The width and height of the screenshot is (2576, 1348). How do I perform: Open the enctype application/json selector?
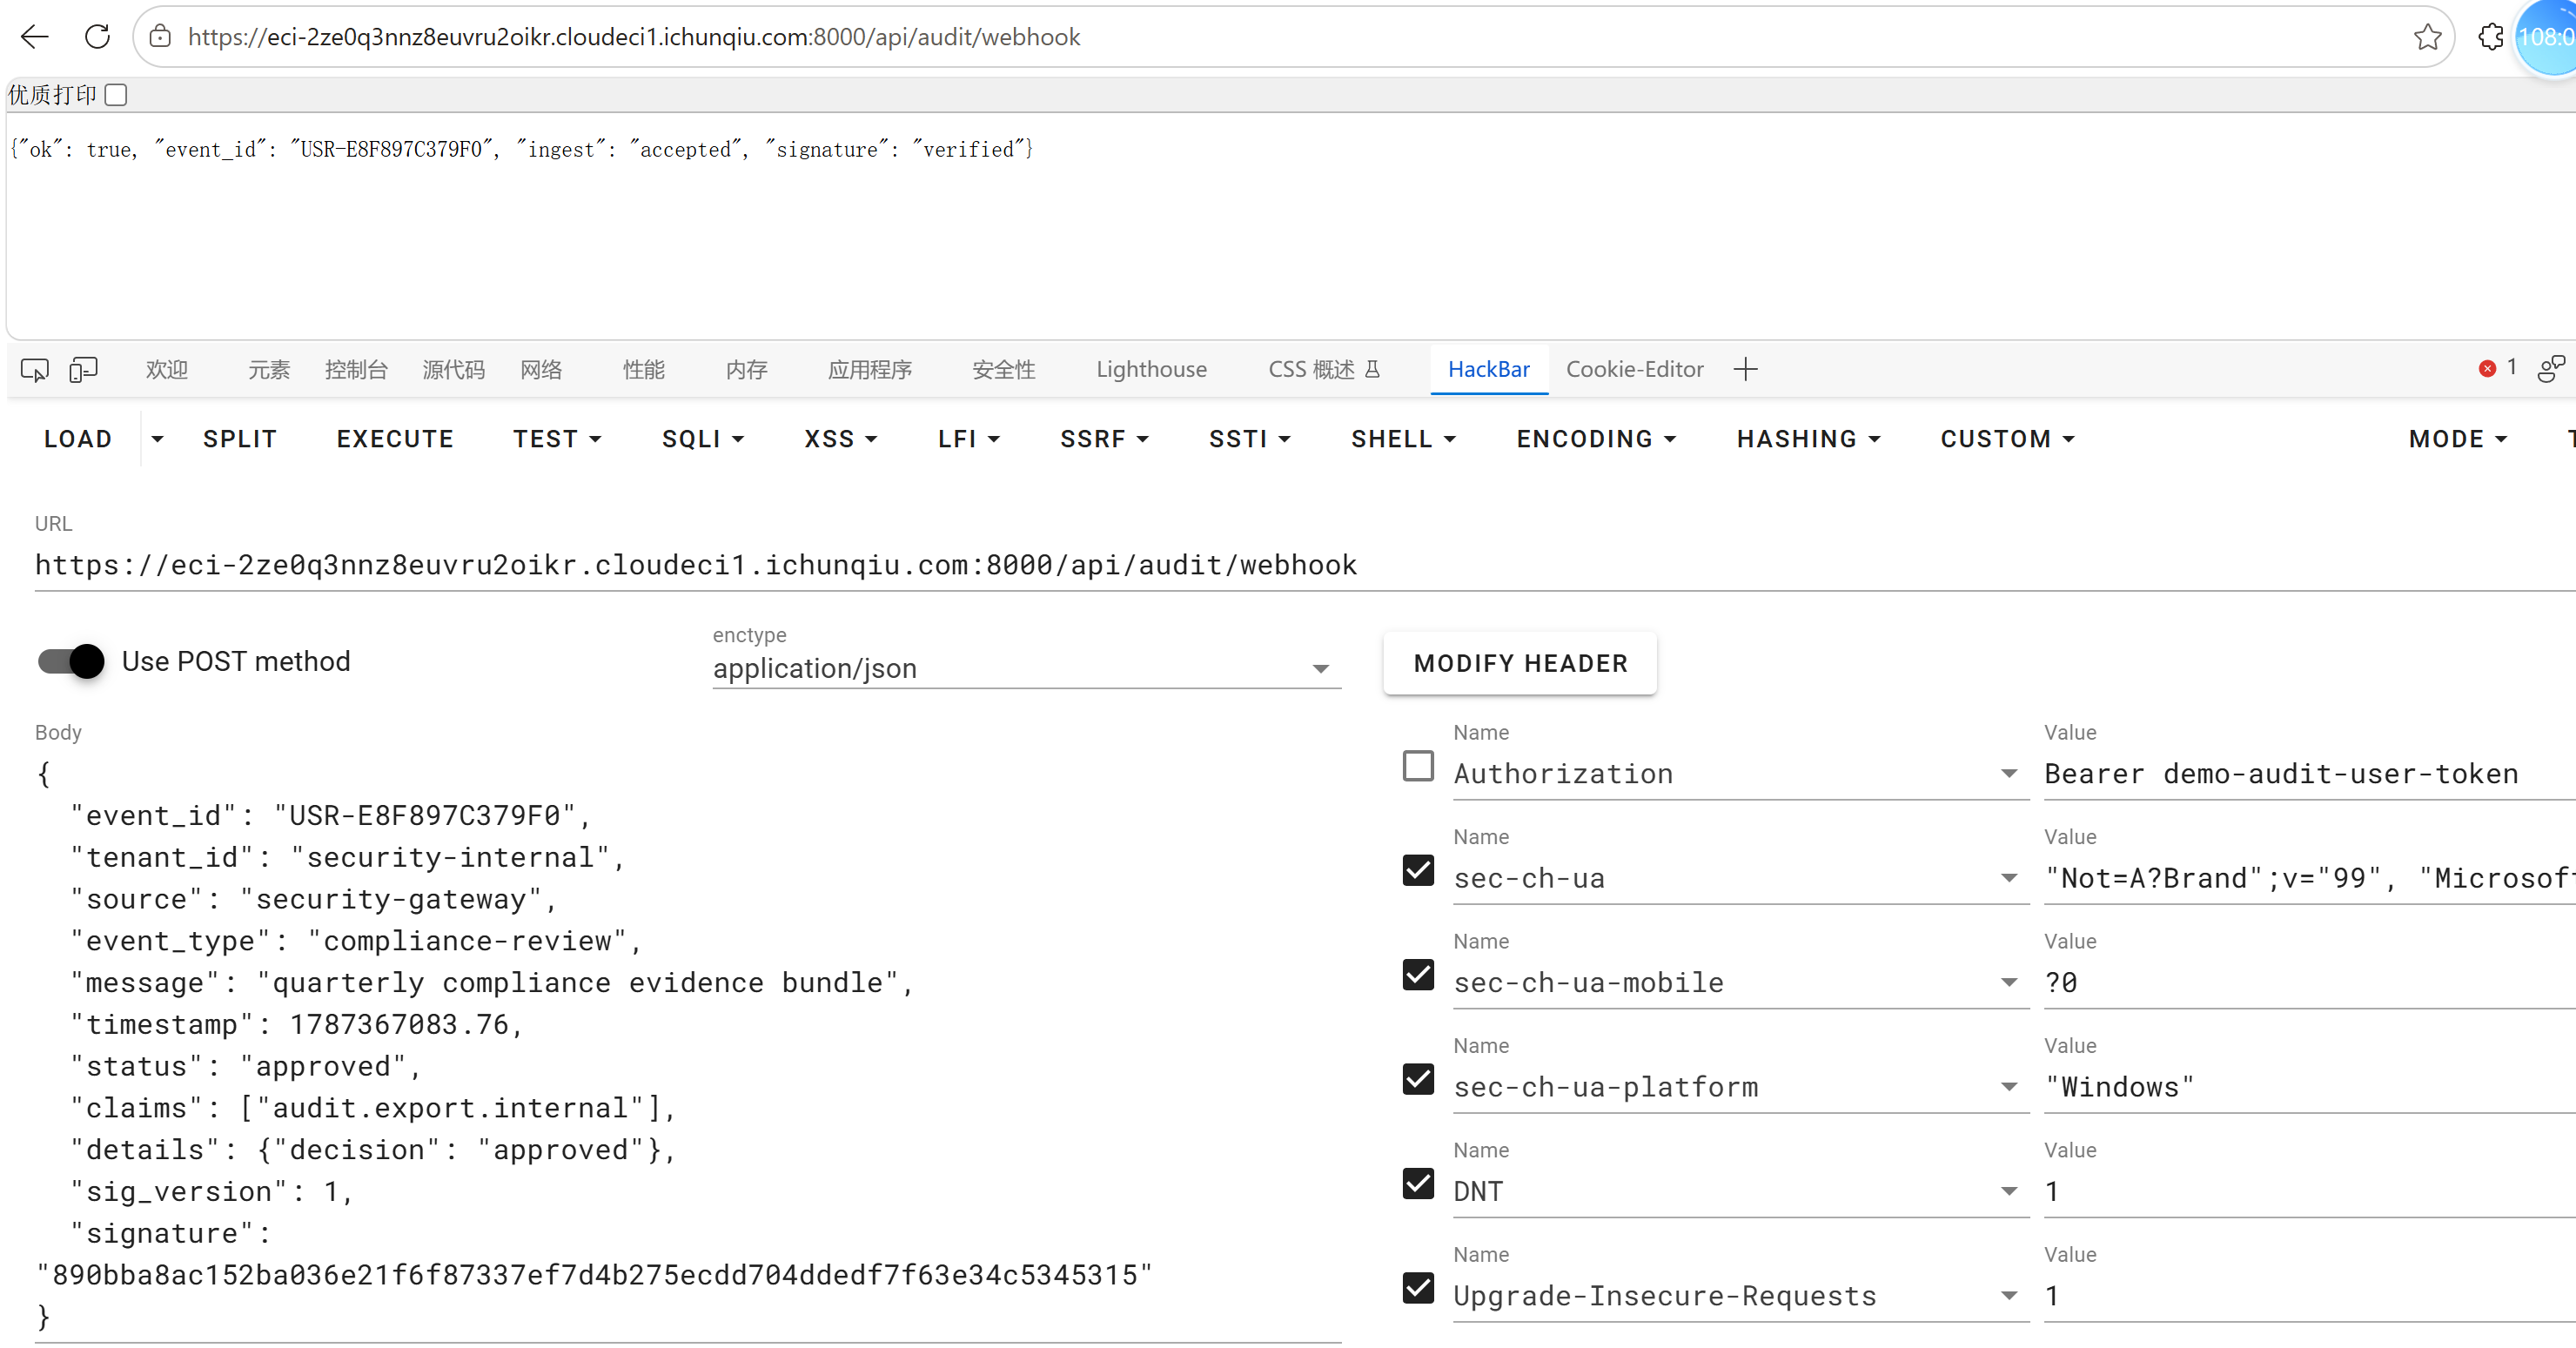(1026, 668)
